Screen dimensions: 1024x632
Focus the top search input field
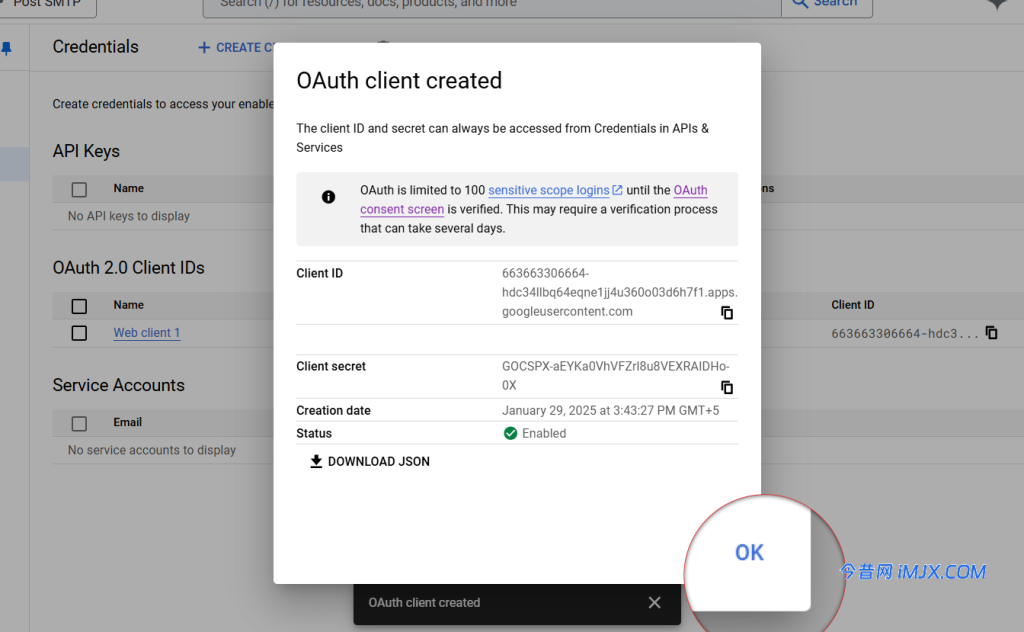pyautogui.click(x=492, y=4)
